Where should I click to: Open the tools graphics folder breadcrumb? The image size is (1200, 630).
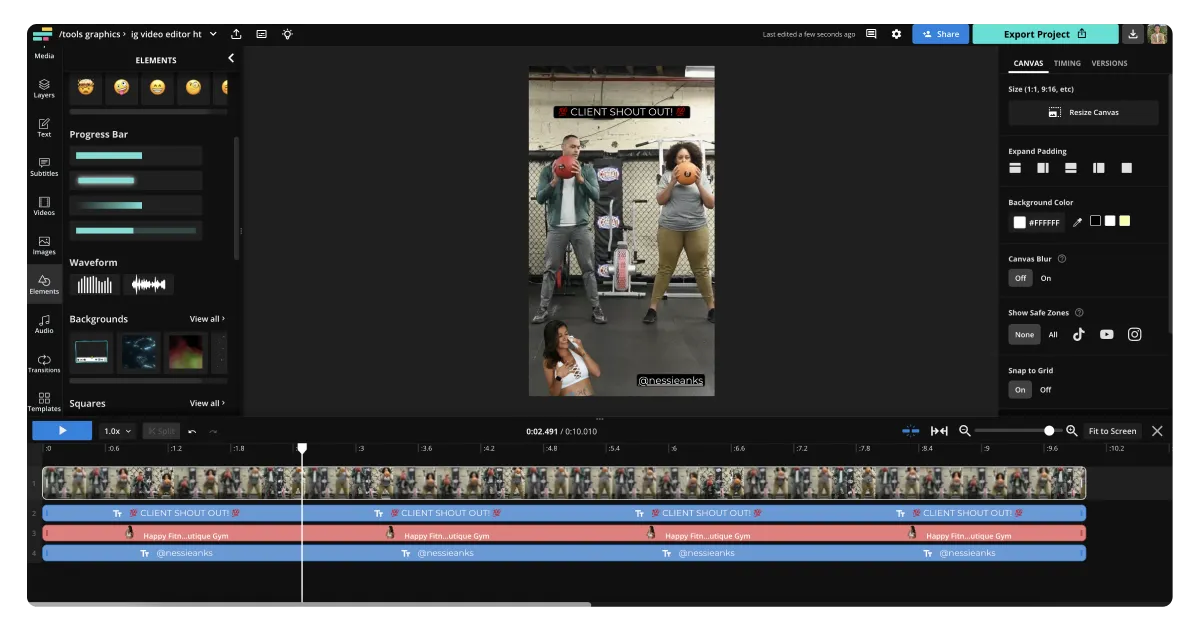[x=90, y=34]
